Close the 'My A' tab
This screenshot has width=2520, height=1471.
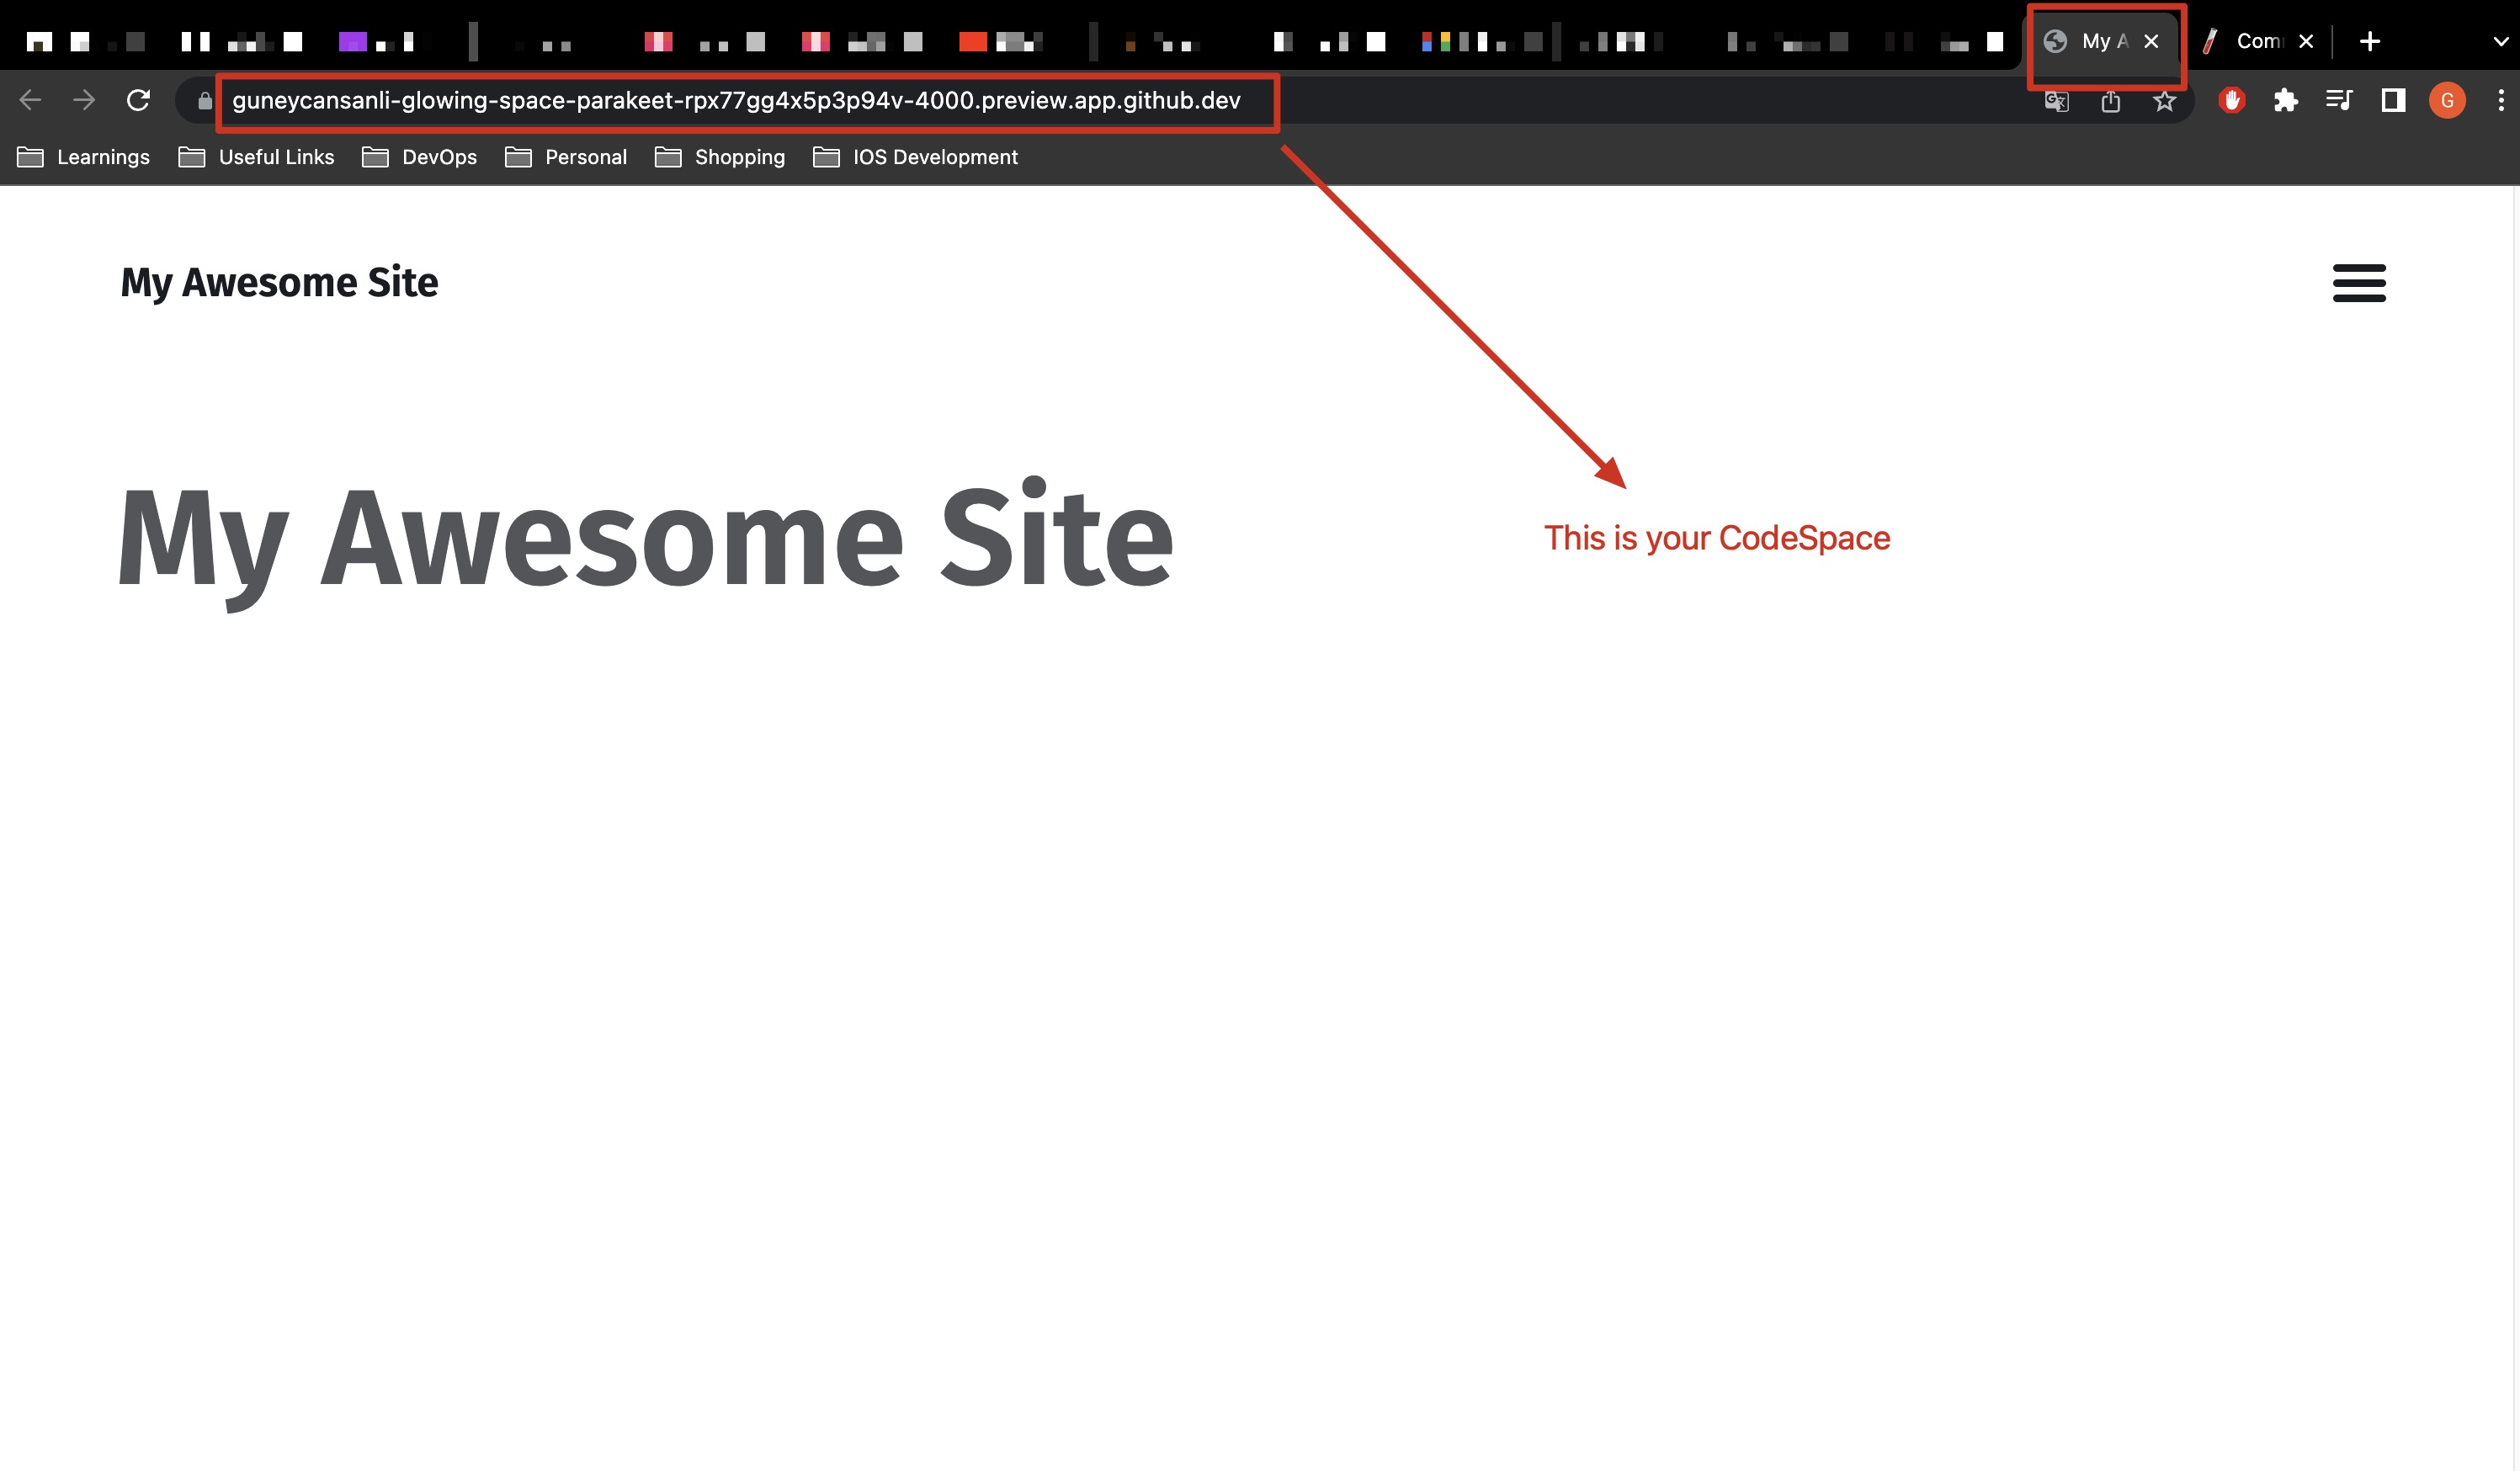pyautogui.click(x=2152, y=41)
